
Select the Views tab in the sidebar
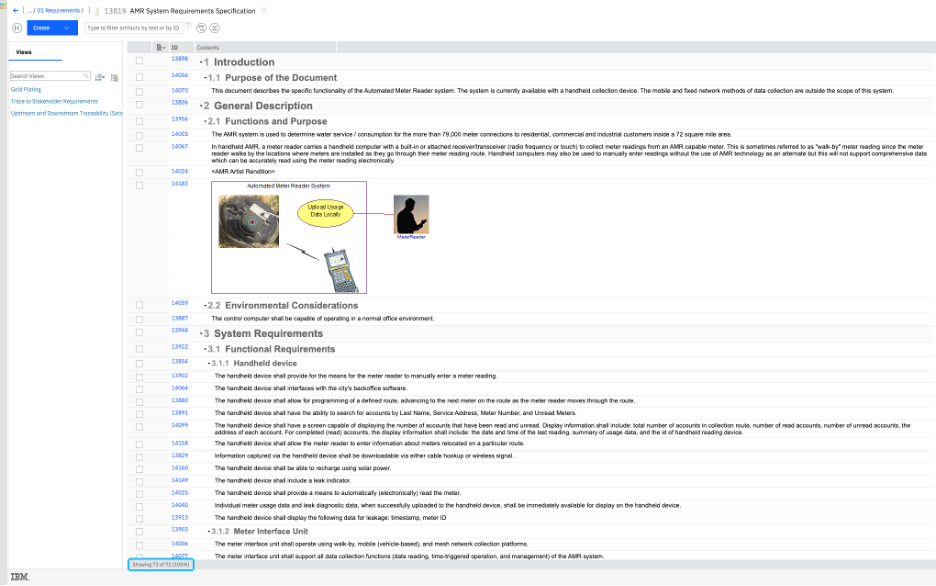(x=24, y=53)
